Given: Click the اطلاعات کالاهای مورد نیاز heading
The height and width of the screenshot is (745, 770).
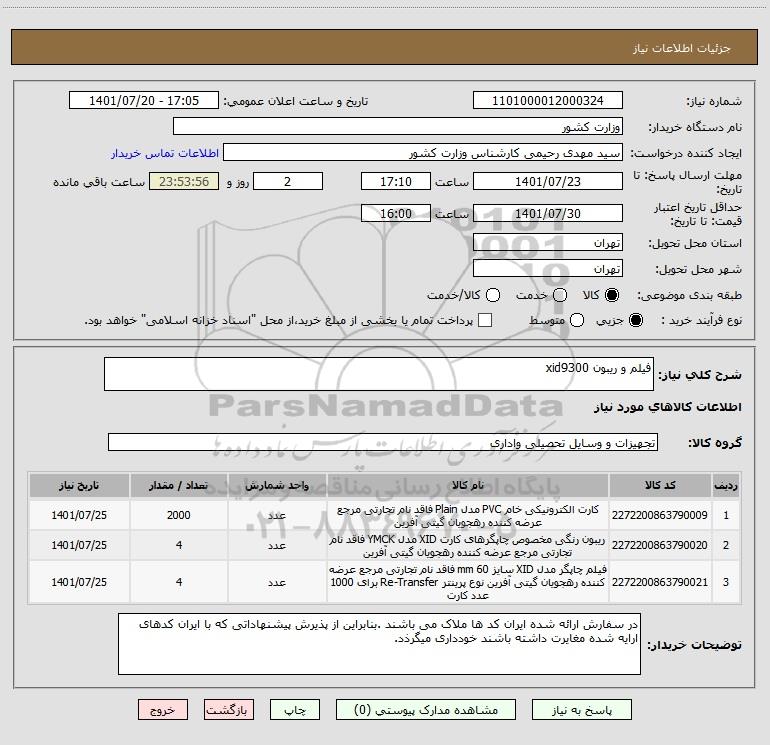Looking at the screenshot, I should coord(668,407).
